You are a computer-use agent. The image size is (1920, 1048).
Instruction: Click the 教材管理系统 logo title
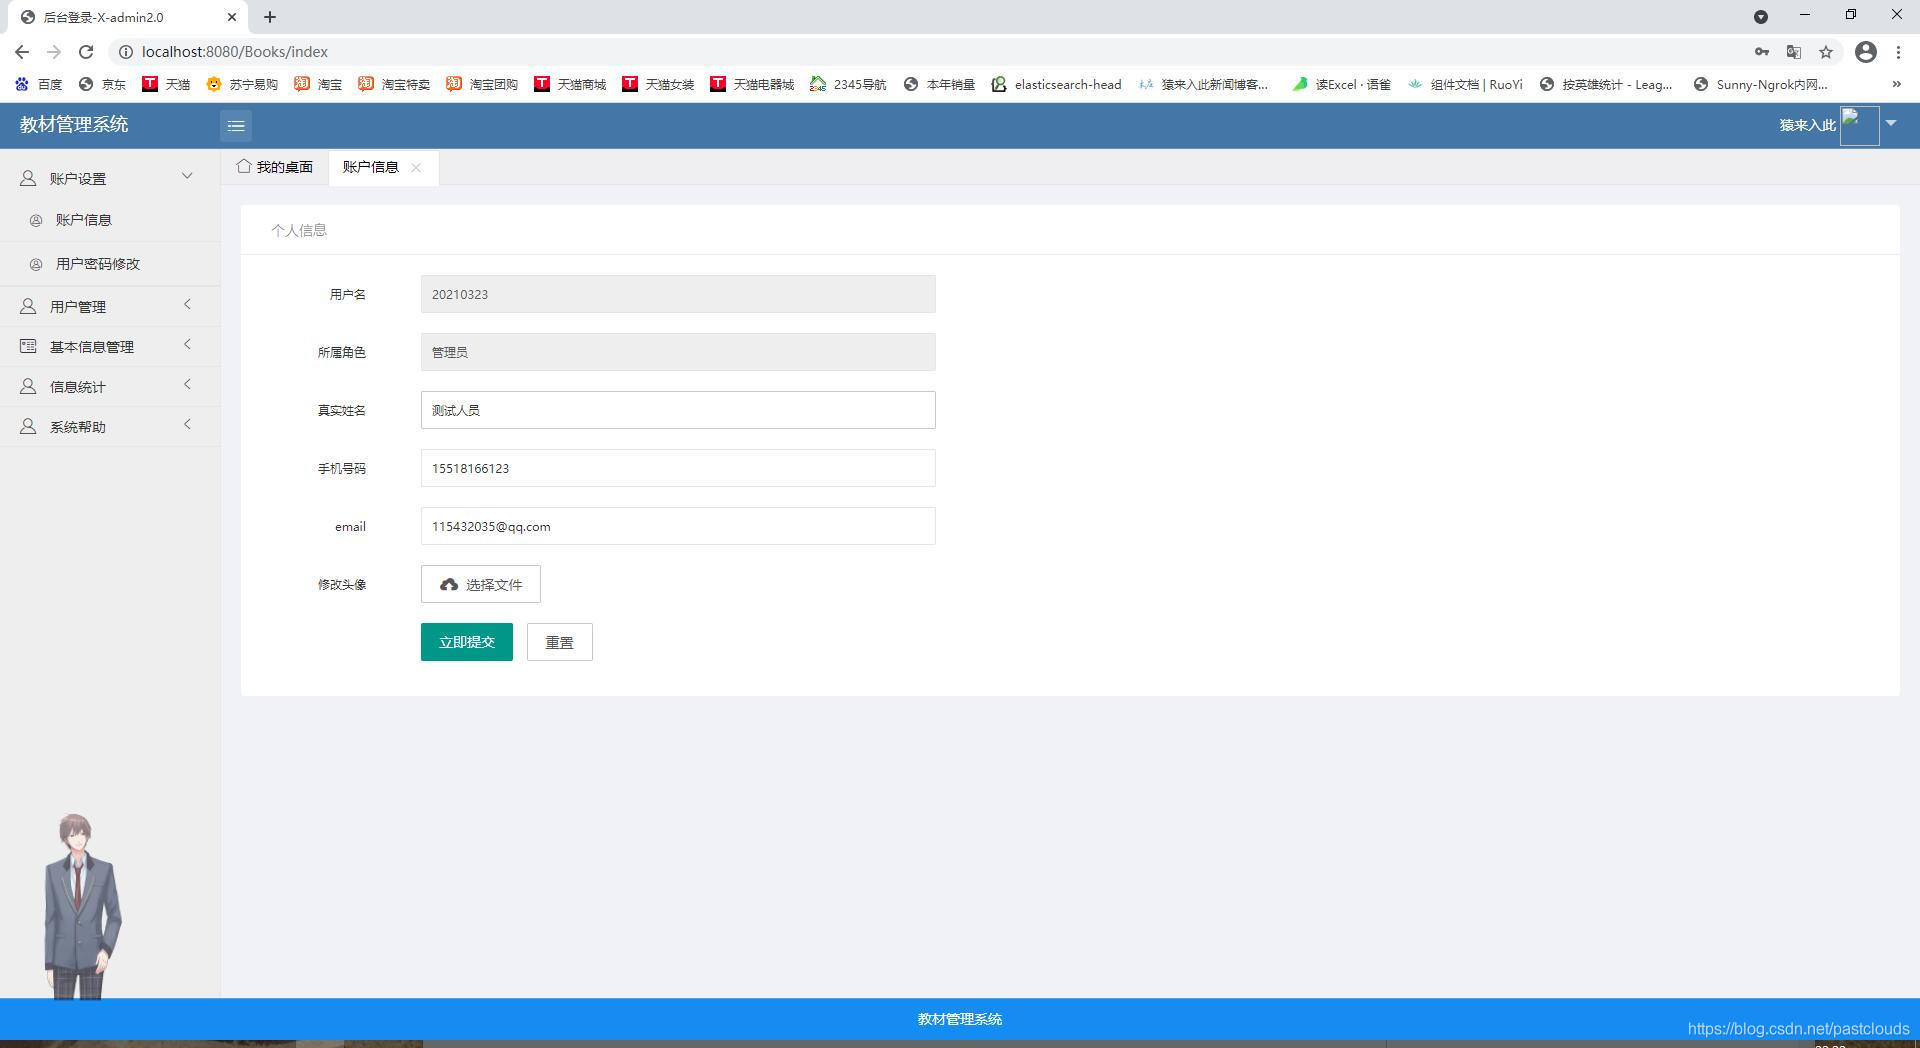[74, 125]
